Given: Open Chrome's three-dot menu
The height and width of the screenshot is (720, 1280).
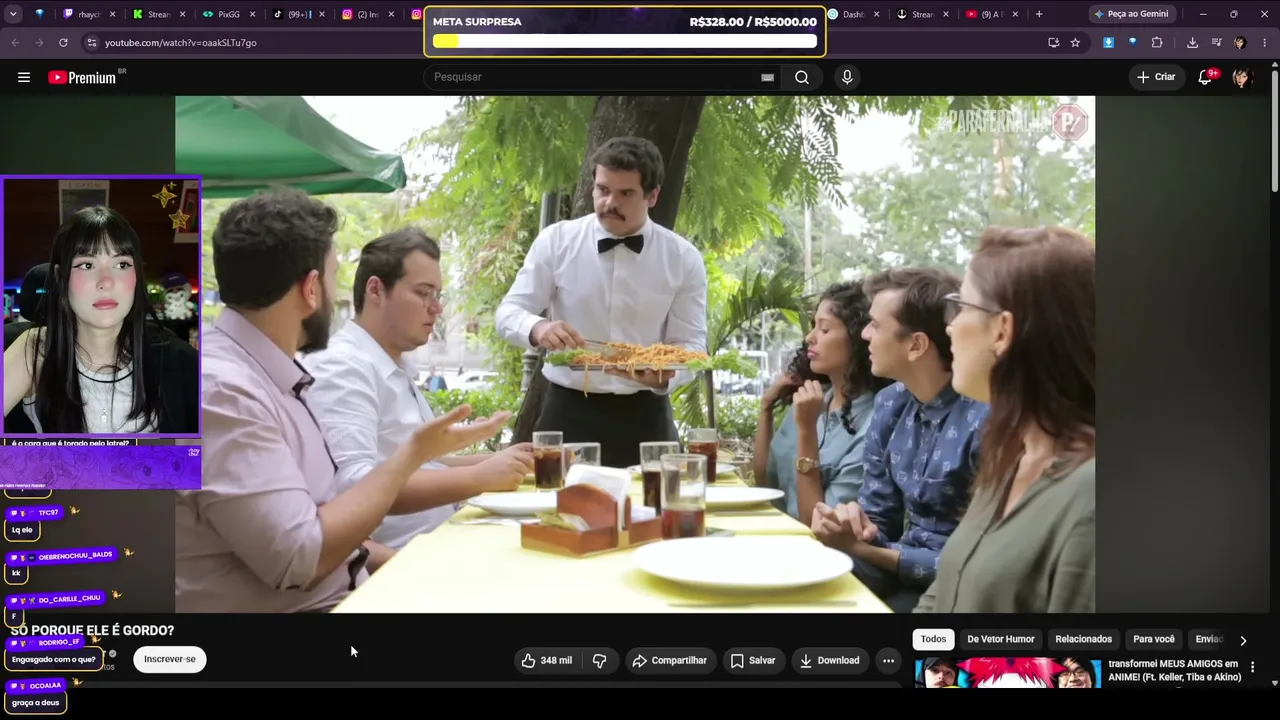Looking at the screenshot, I should 1265,43.
